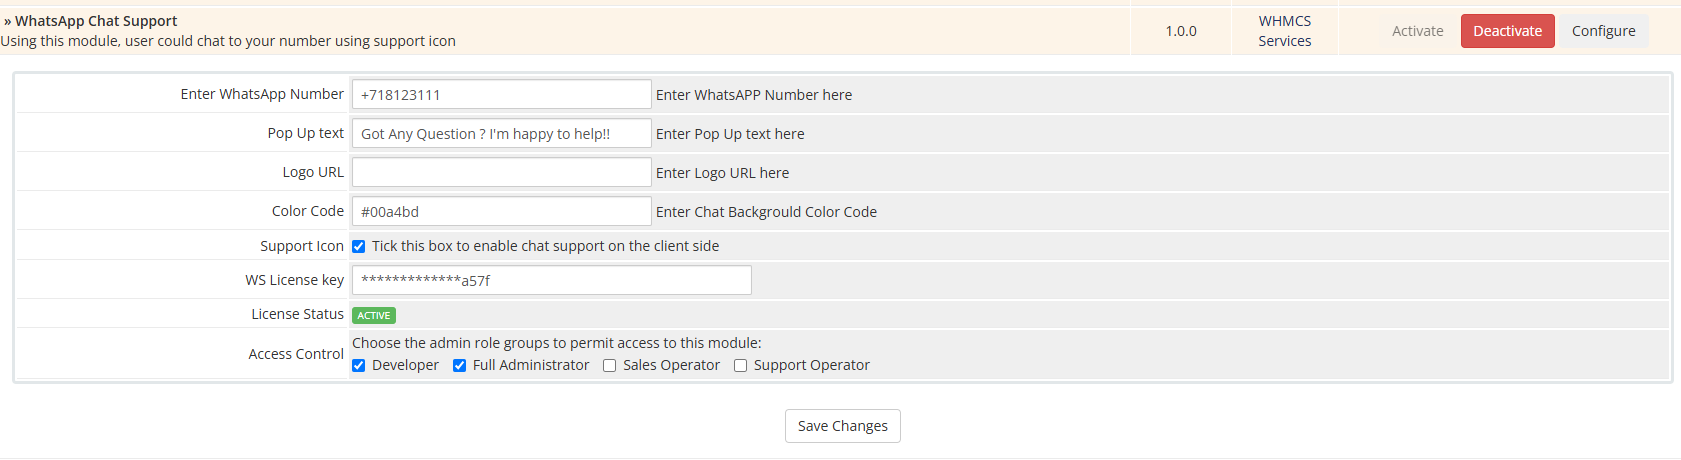Click the 'Full Administrator' role label text
Viewport: 1681px width, 460px height.
[531, 365]
